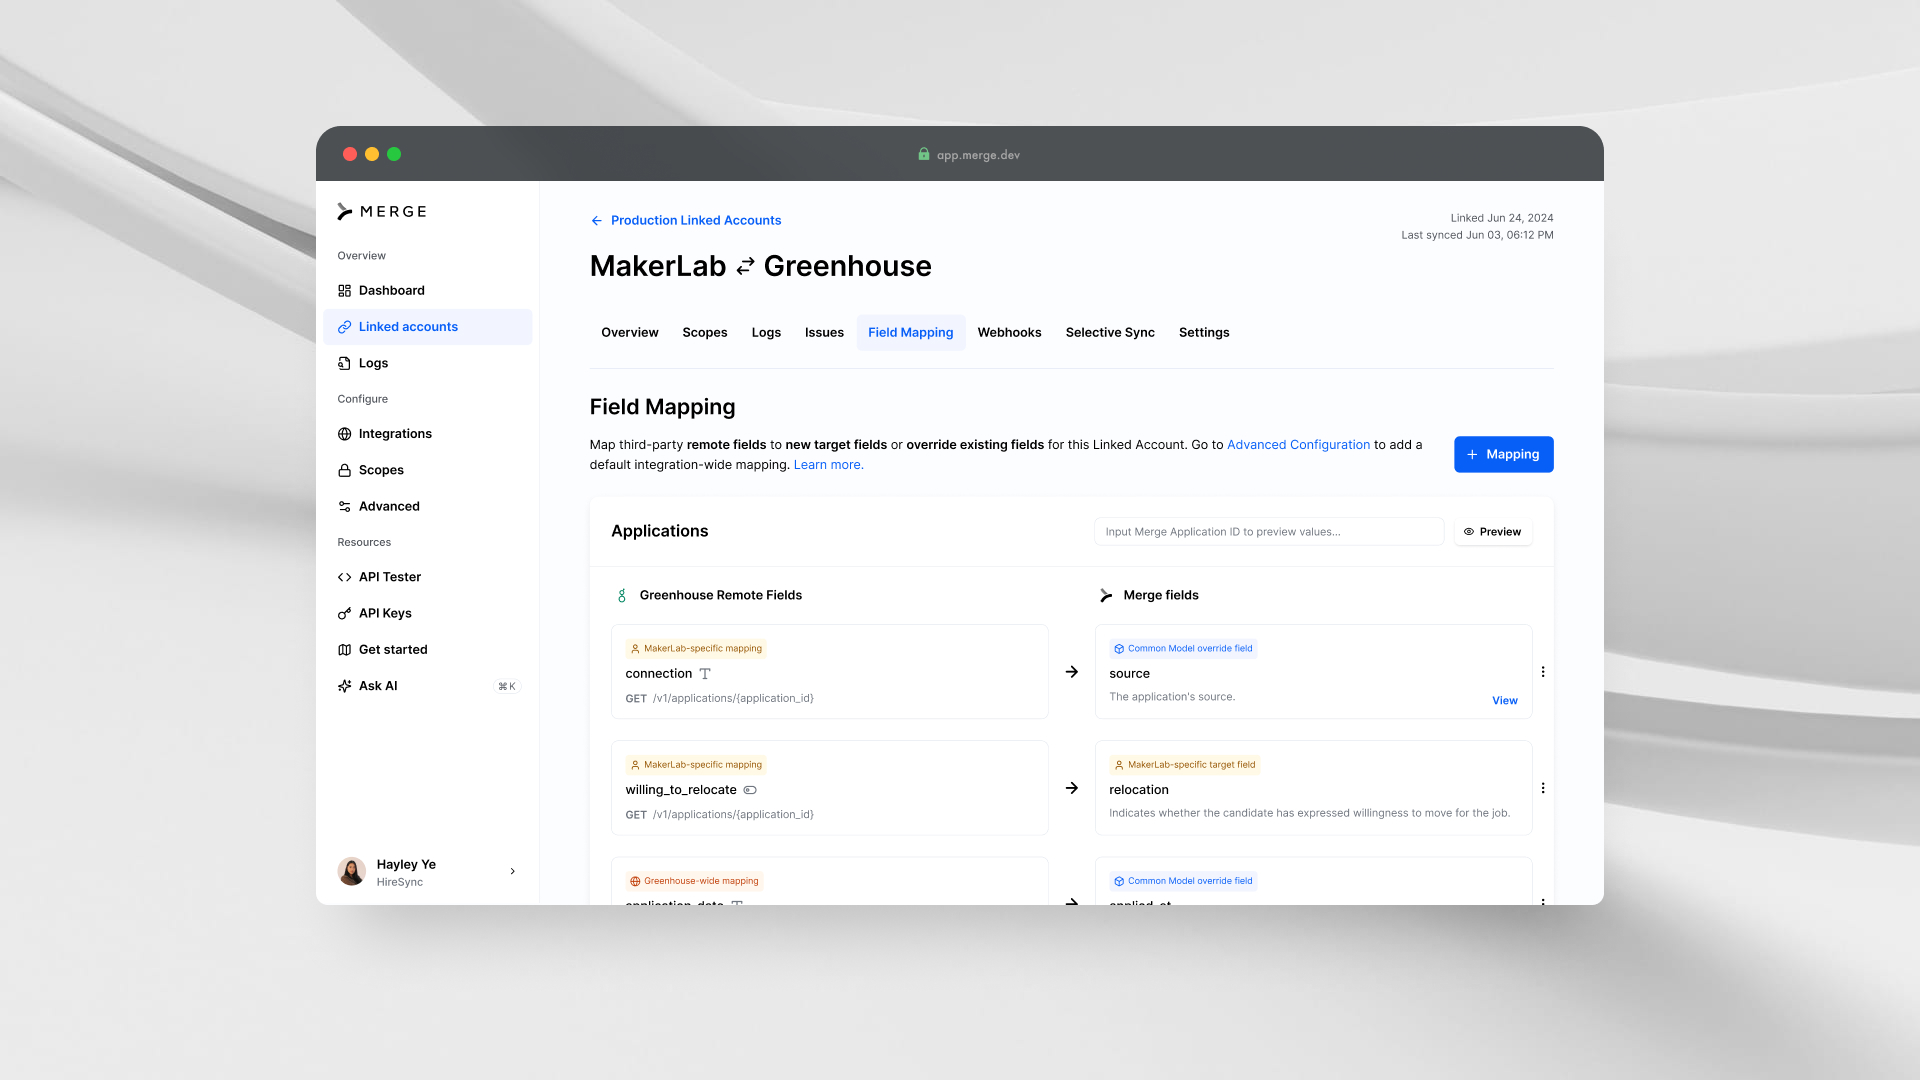The height and width of the screenshot is (1080, 1920).
Task: Select the Field Mapping tab
Action: click(911, 333)
